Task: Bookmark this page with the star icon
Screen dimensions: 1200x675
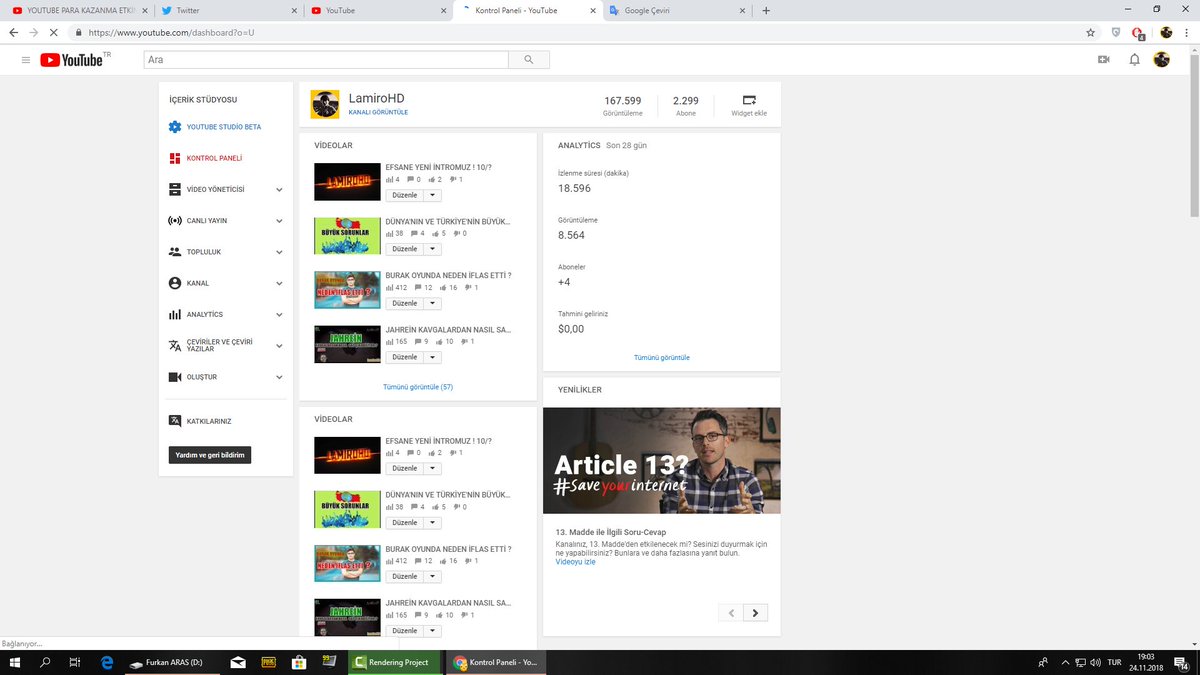Action: (x=1090, y=32)
